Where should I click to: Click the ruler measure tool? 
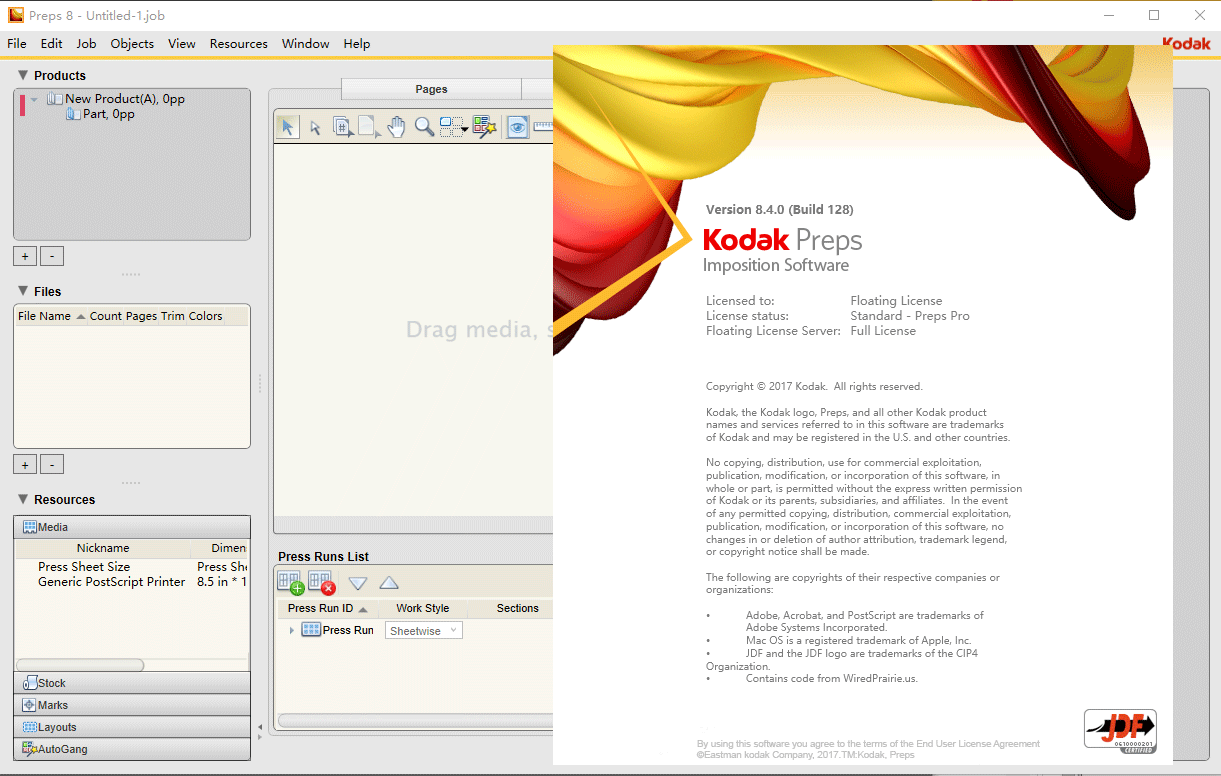[x=543, y=127]
